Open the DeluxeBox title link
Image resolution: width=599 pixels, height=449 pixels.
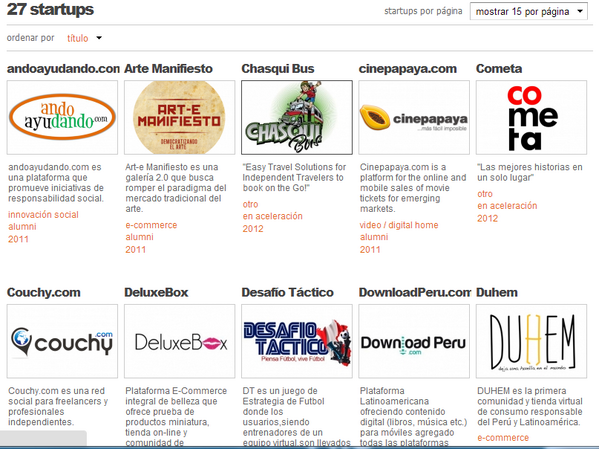(x=156, y=293)
